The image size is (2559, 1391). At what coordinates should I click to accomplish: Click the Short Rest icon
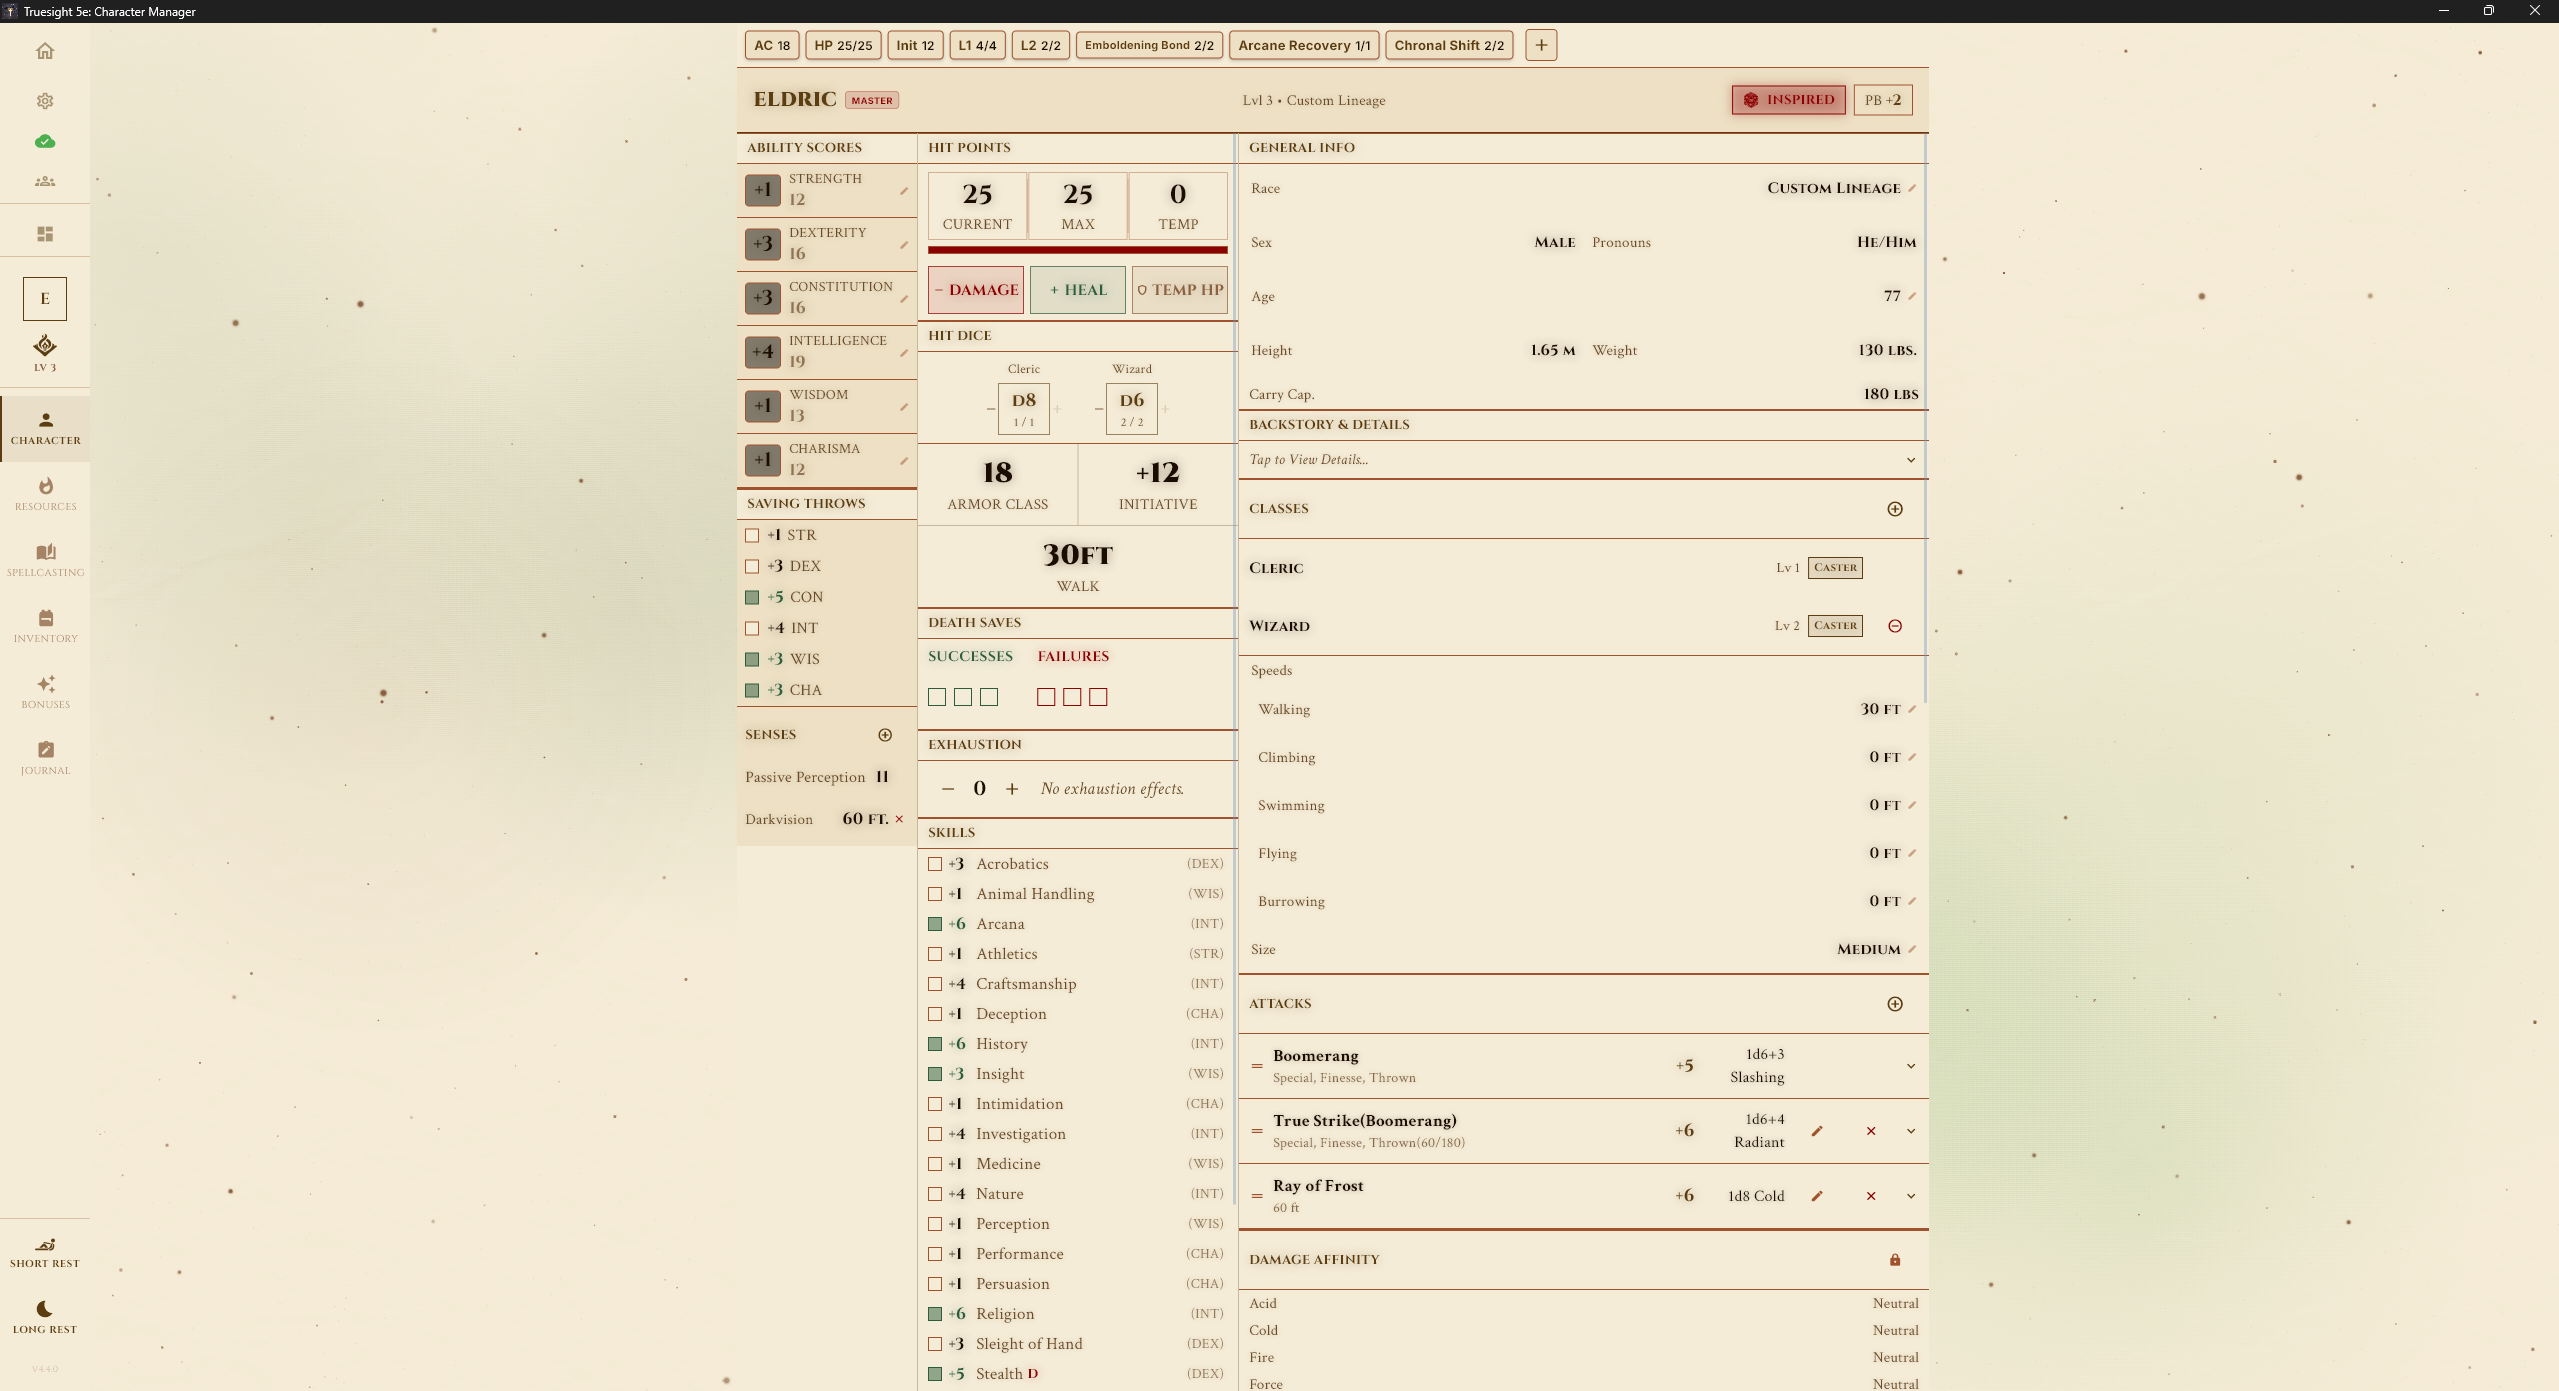(45, 1245)
